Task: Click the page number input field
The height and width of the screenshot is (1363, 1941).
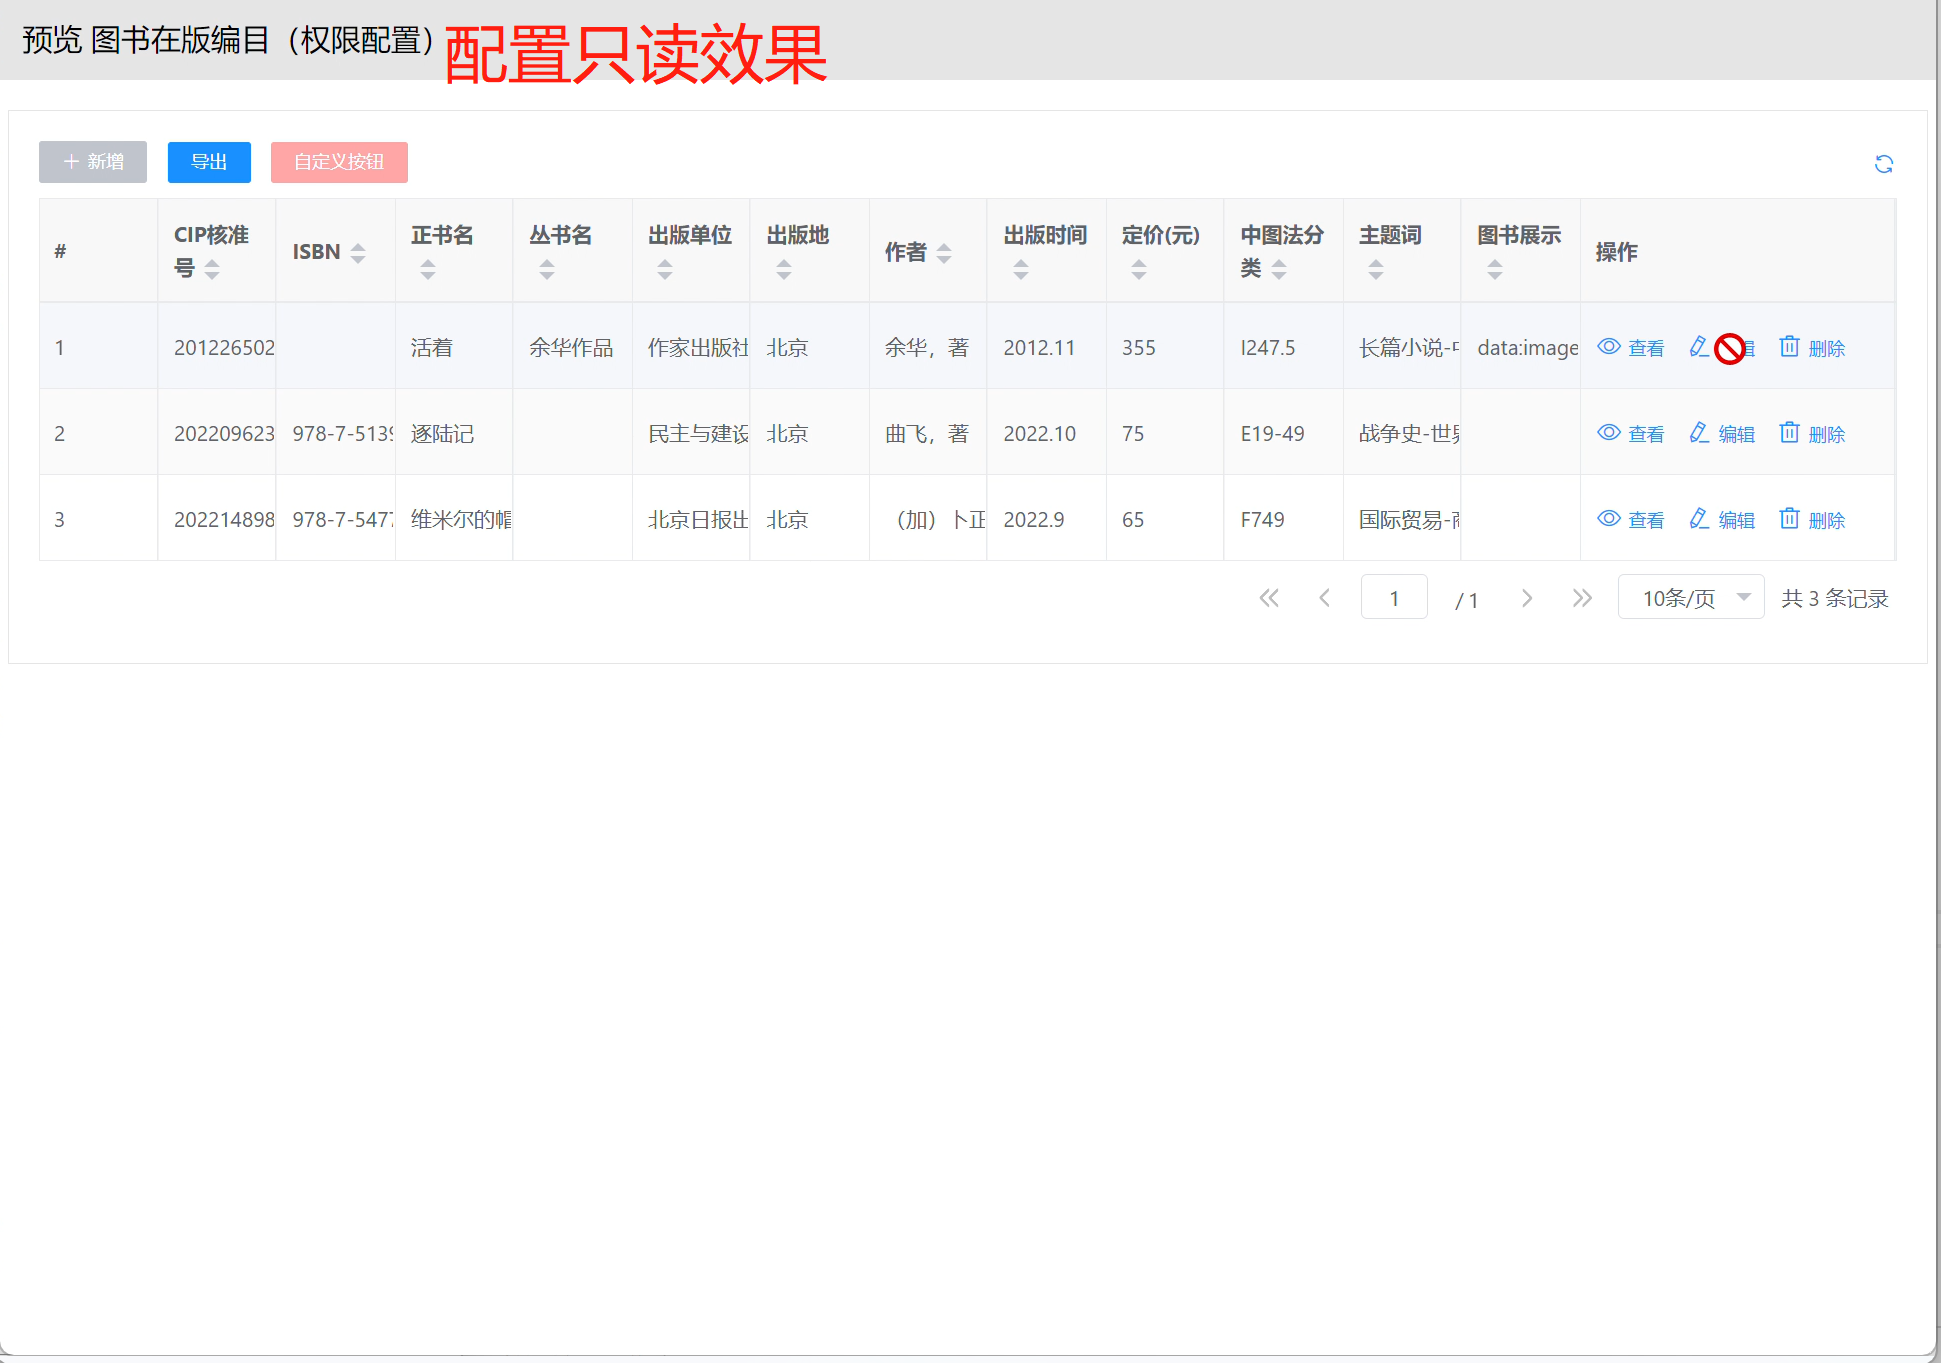Action: click(1393, 598)
